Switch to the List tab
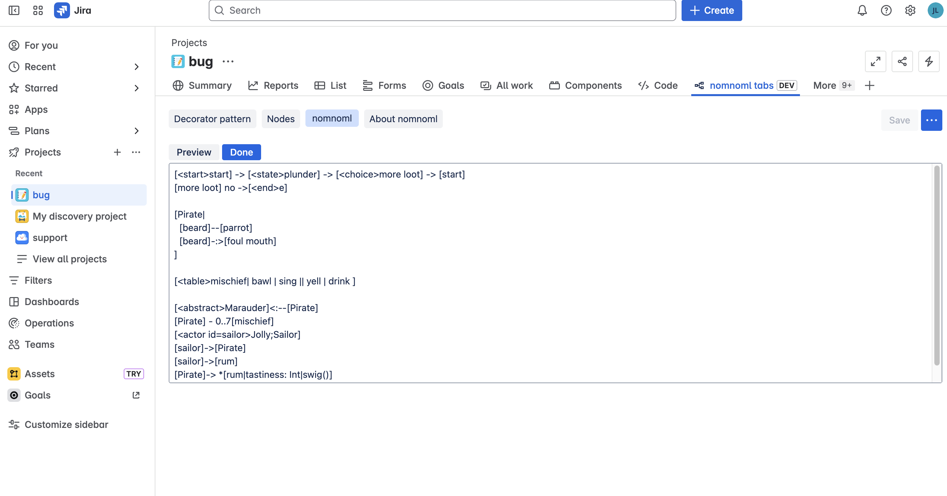947x496 pixels. (x=330, y=86)
